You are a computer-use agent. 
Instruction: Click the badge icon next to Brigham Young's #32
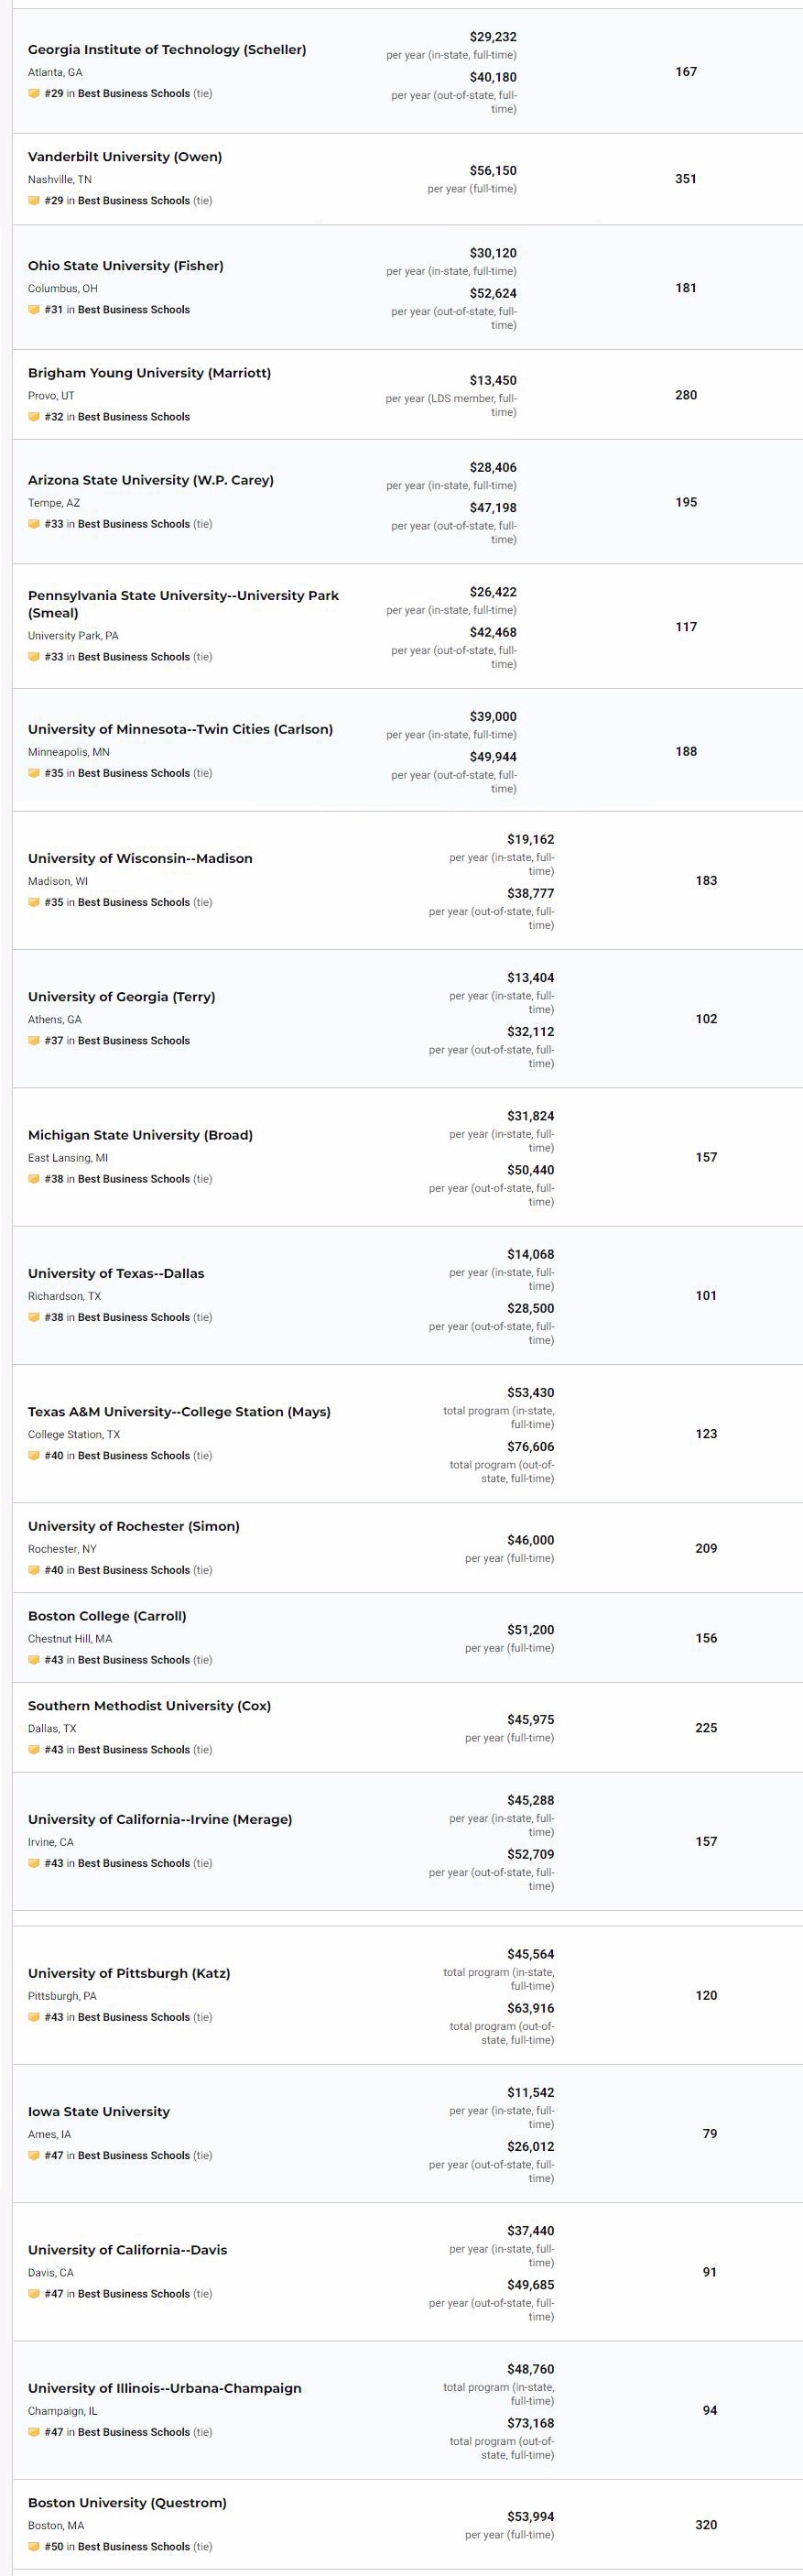point(34,417)
